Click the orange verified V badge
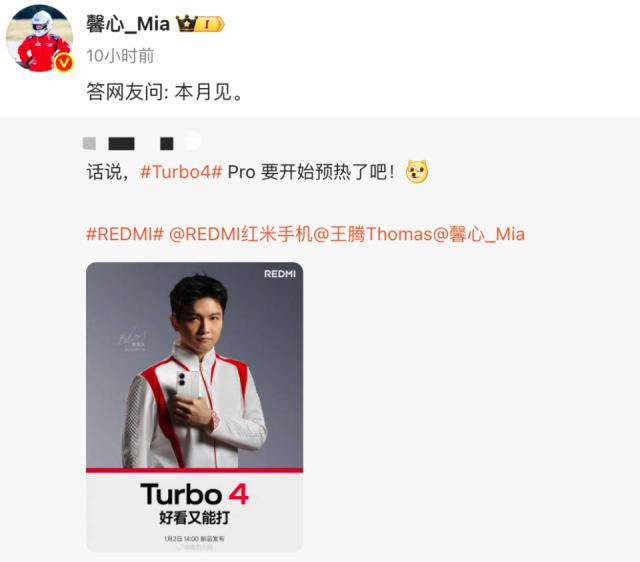 click(x=64, y=62)
